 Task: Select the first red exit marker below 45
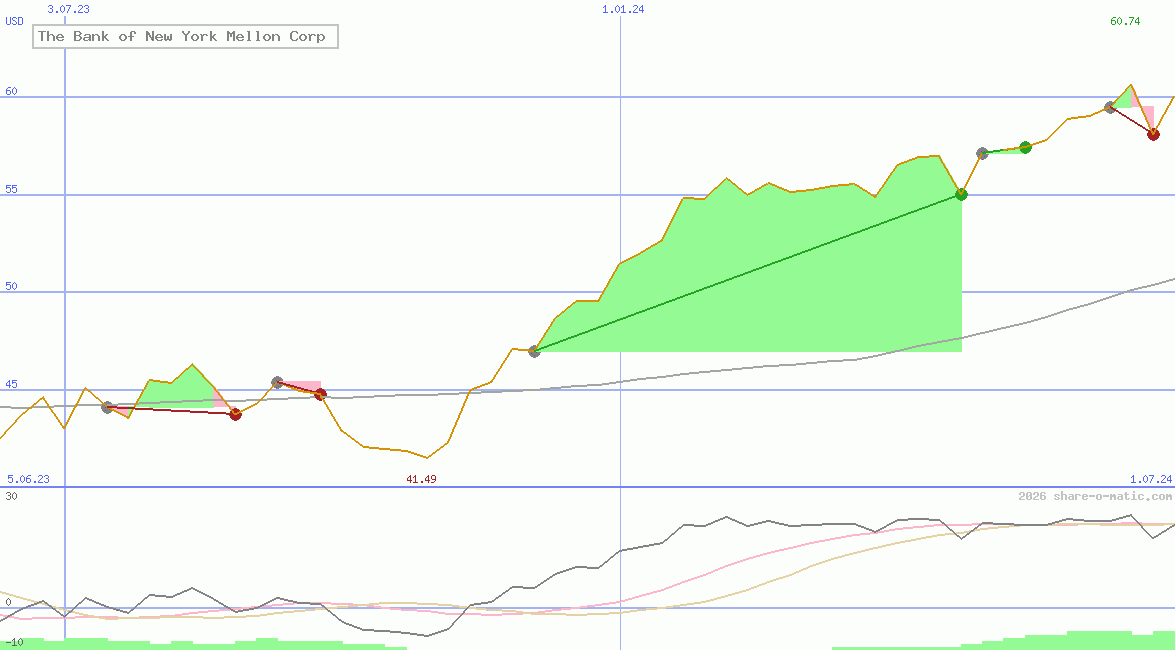[x=236, y=415]
